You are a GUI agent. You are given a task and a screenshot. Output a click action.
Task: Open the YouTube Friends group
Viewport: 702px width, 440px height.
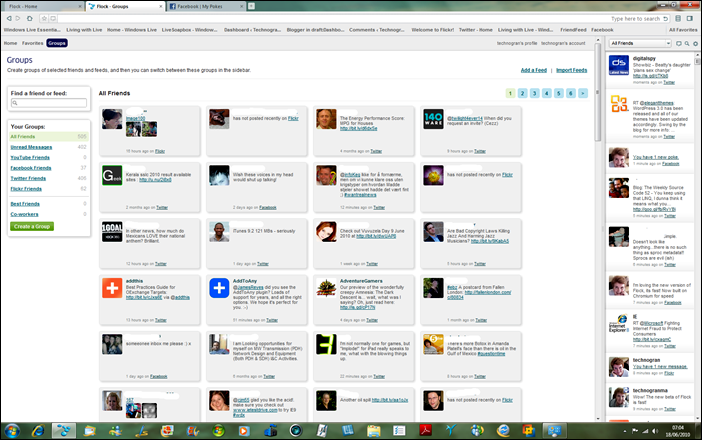30,158
